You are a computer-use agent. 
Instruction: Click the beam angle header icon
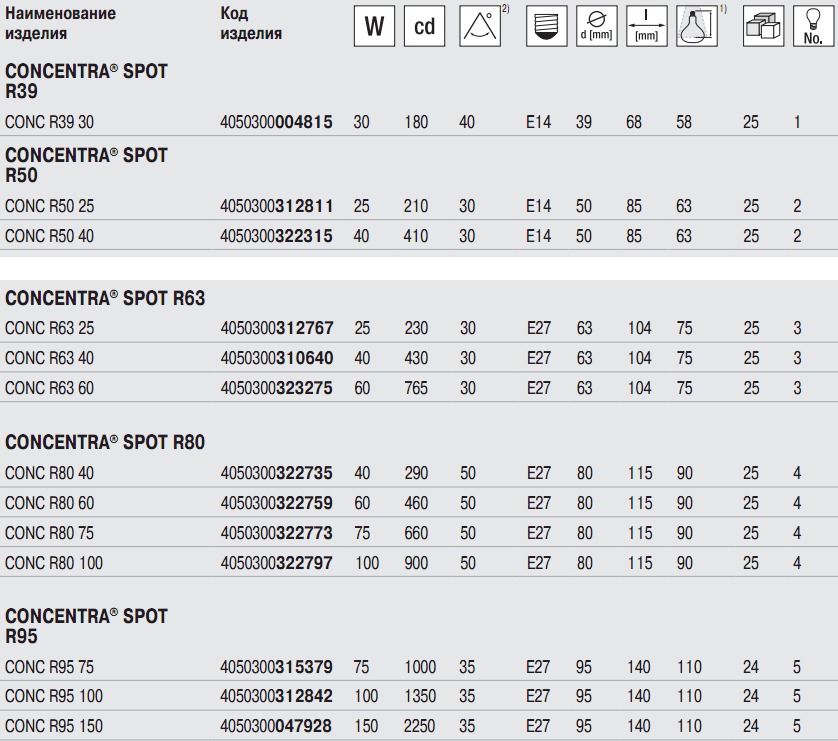(480, 26)
